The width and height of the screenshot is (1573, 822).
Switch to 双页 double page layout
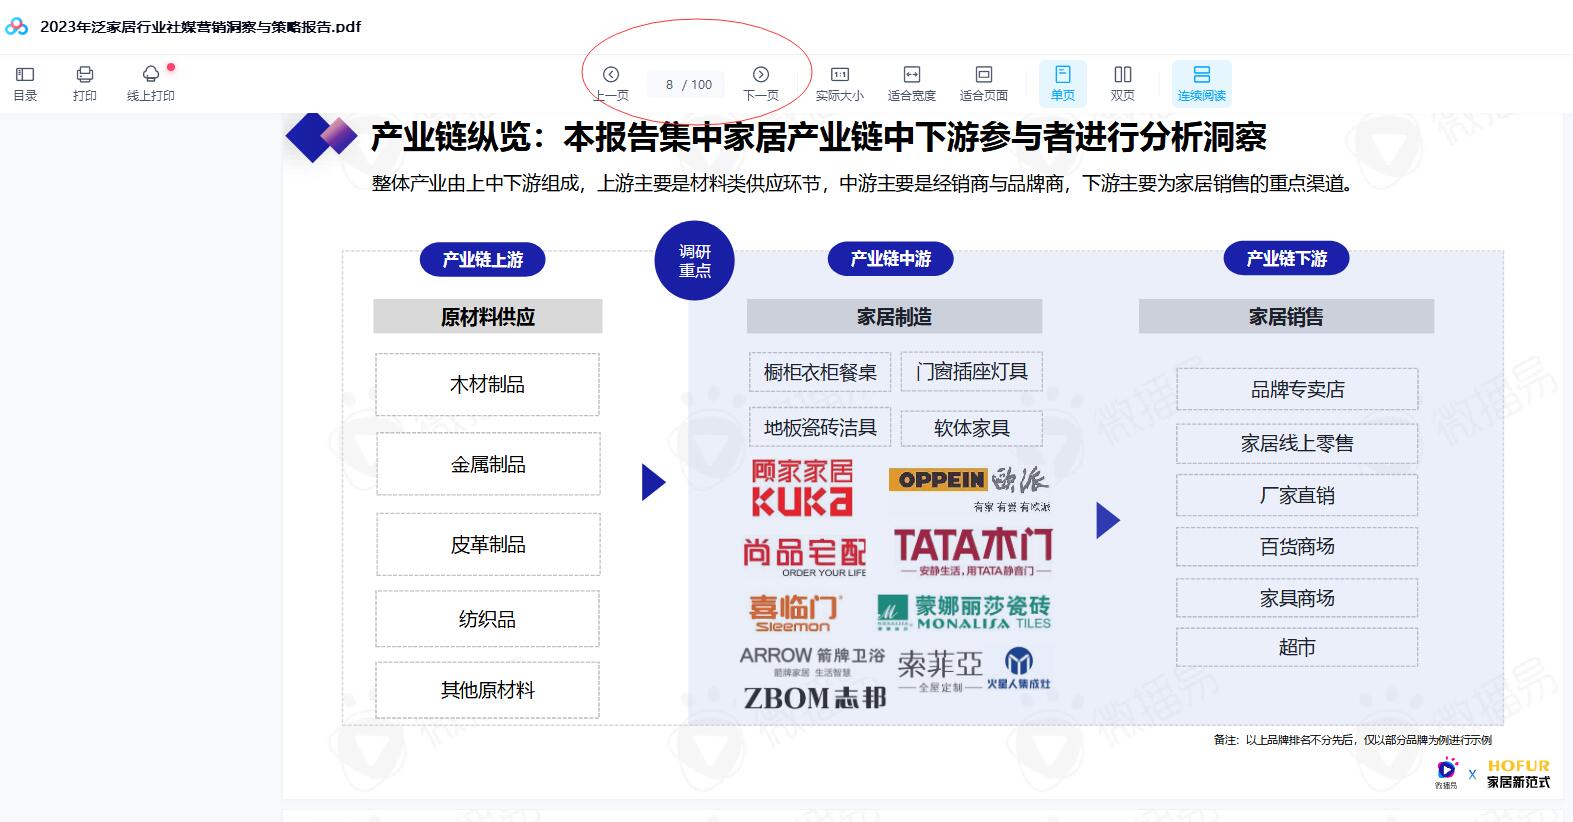(1123, 83)
